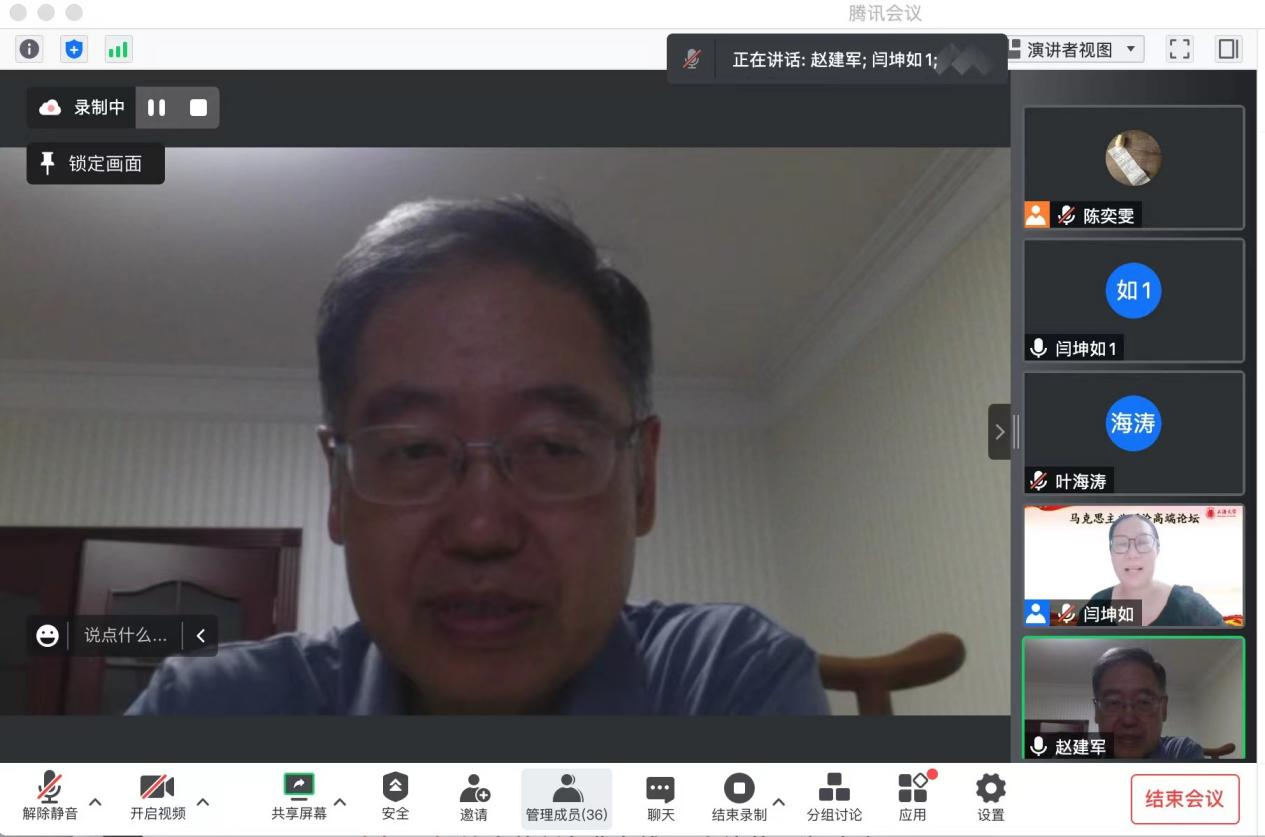Image resolution: width=1265 pixels, height=837 pixels.
Task: Click the meeting info icon
Action: click(30, 49)
